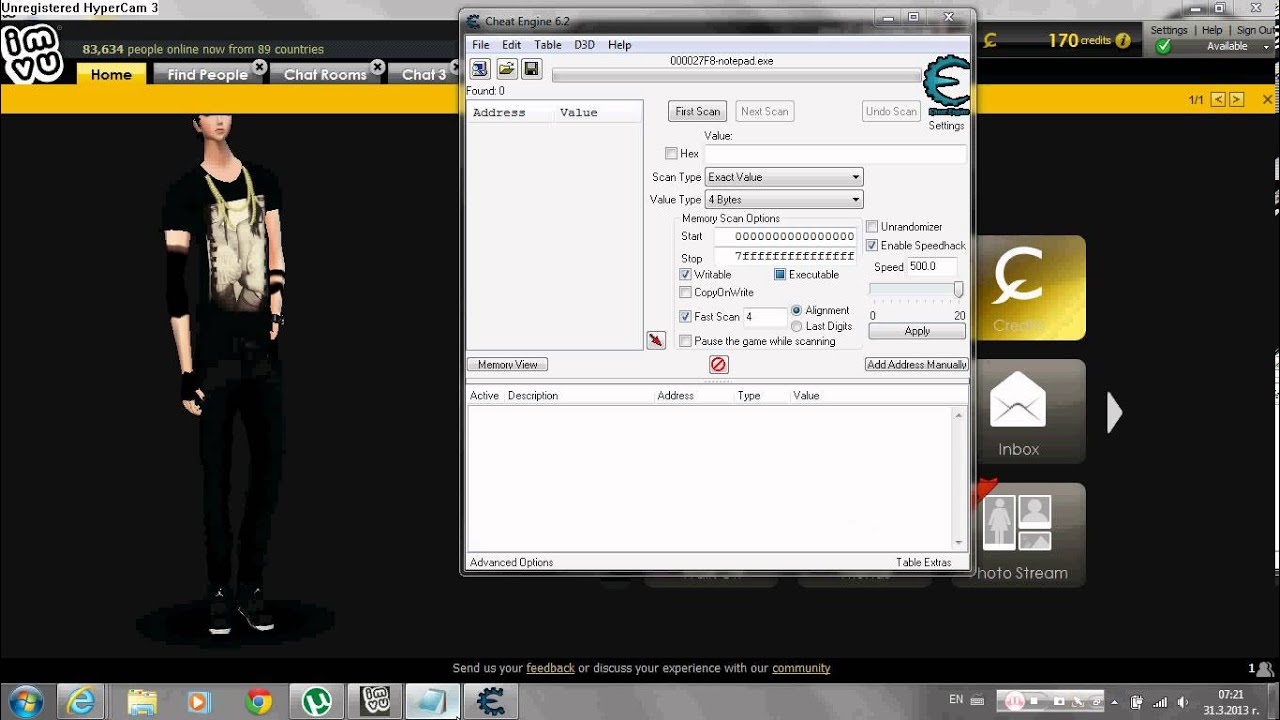This screenshot has height=720, width=1280.
Task: Click the Start address field
Action: [x=785, y=236]
